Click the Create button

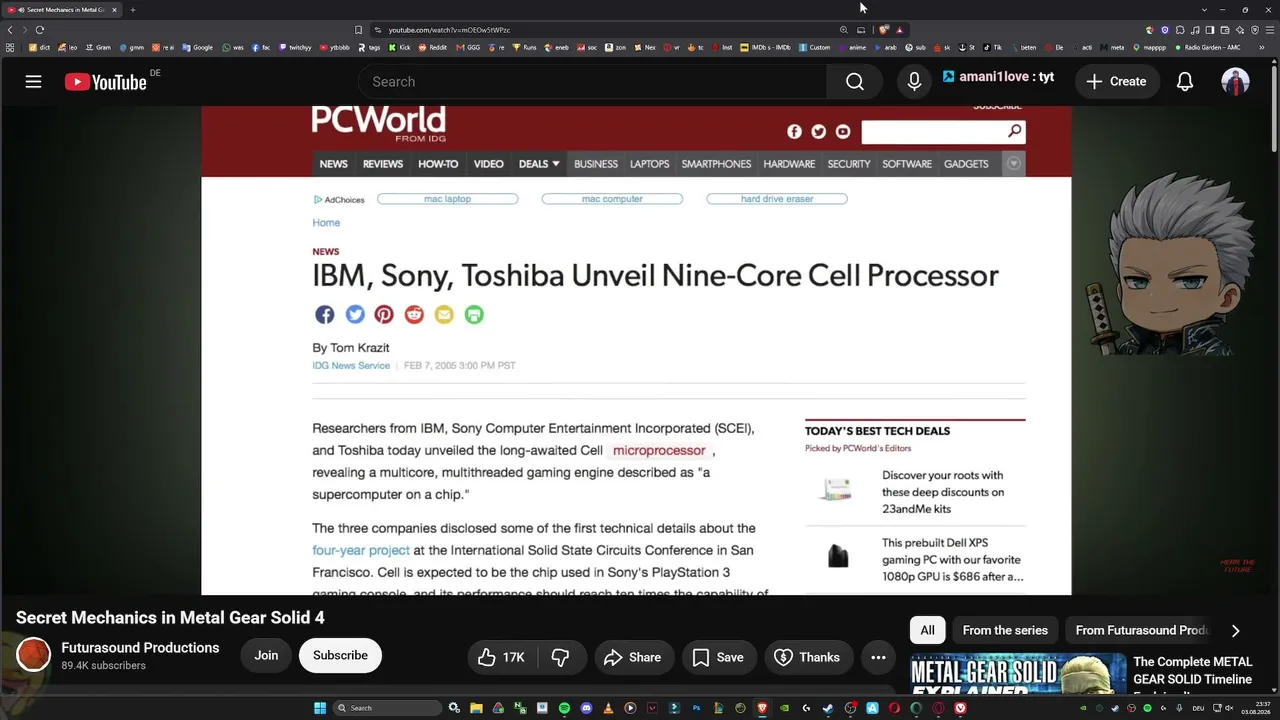click(x=1116, y=82)
